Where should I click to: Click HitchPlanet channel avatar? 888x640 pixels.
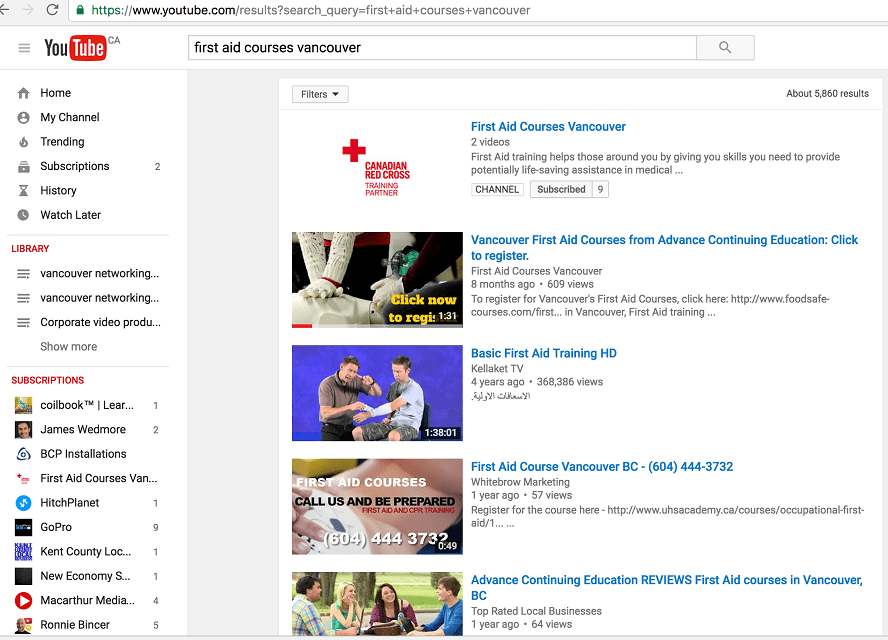[x=23, y=502]
